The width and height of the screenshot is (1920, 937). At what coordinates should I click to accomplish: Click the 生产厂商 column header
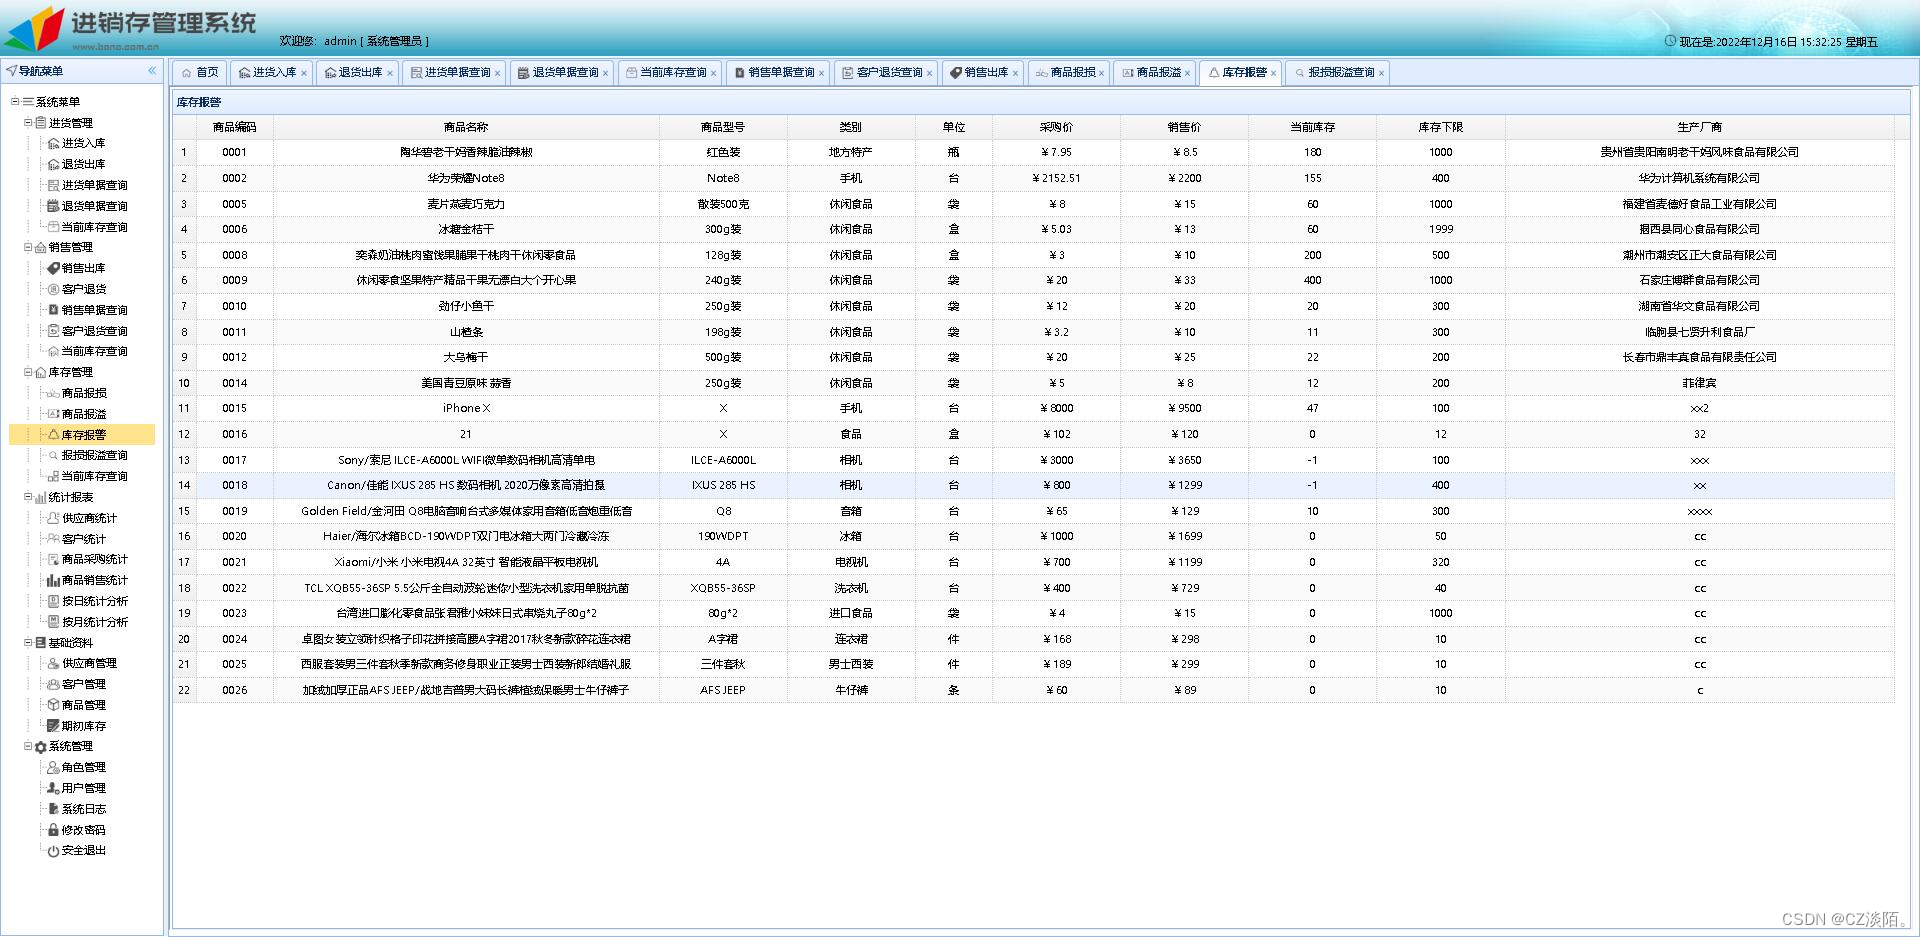click(x=1700, y=127)
